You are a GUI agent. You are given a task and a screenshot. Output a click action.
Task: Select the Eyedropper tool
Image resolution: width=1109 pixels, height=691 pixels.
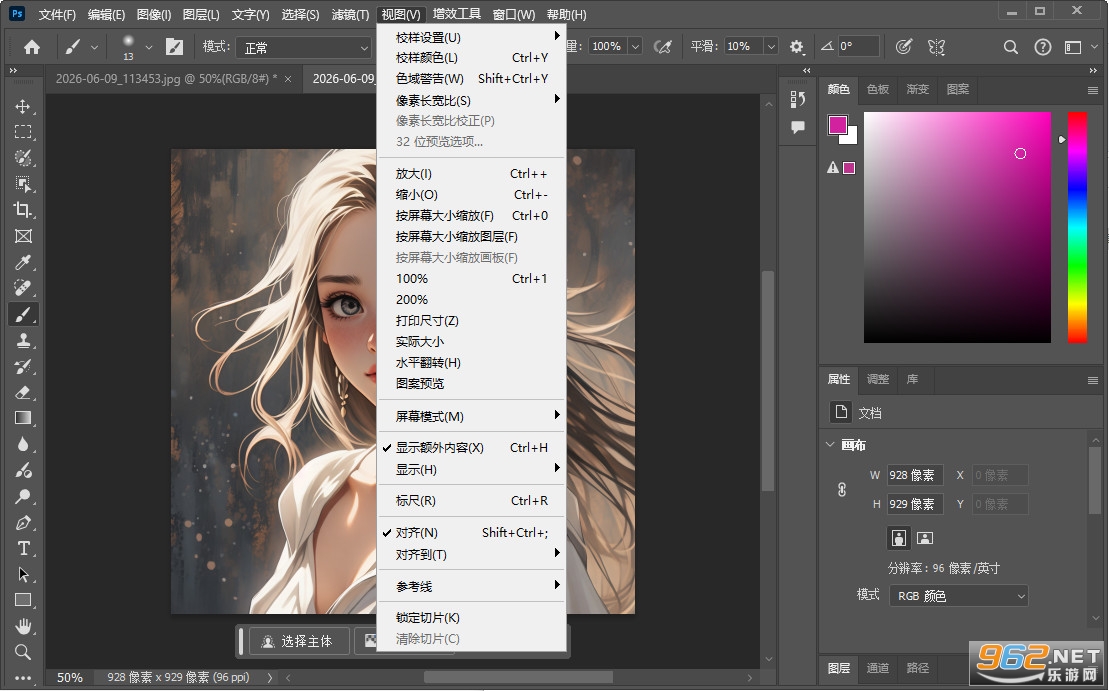click(x=23, y=262)
